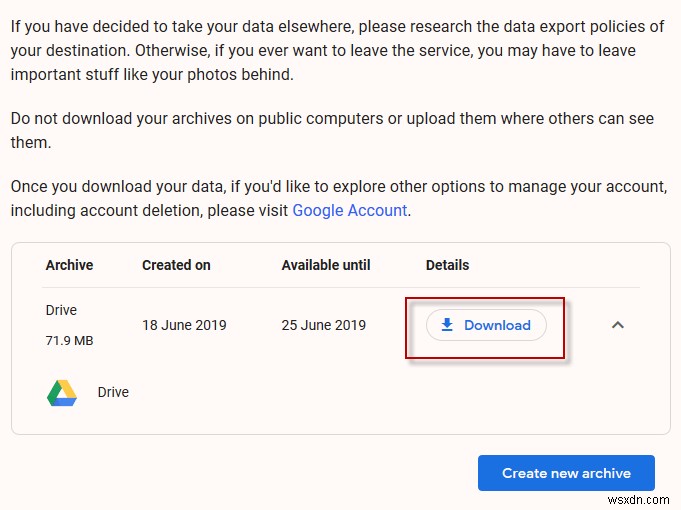Open the Google Account link
This screenshot has width=681, height=510.
tap(350, 210)
